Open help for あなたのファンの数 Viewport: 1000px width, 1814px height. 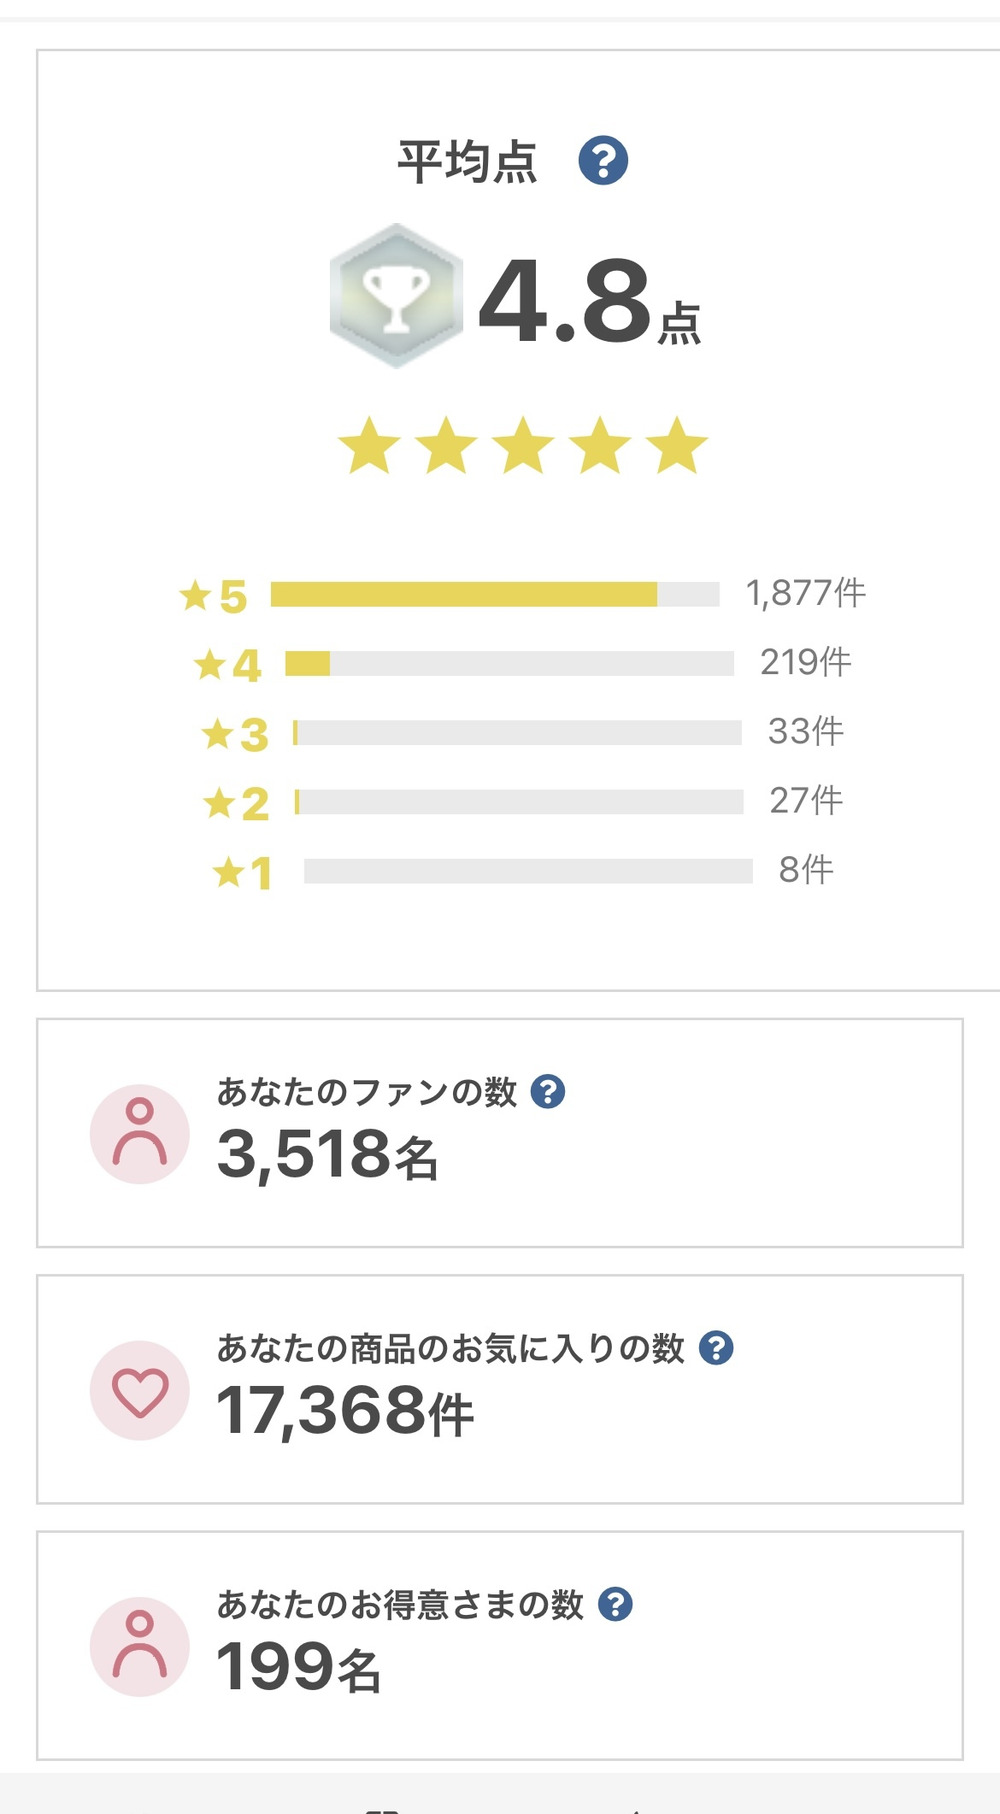[548, 1091]
